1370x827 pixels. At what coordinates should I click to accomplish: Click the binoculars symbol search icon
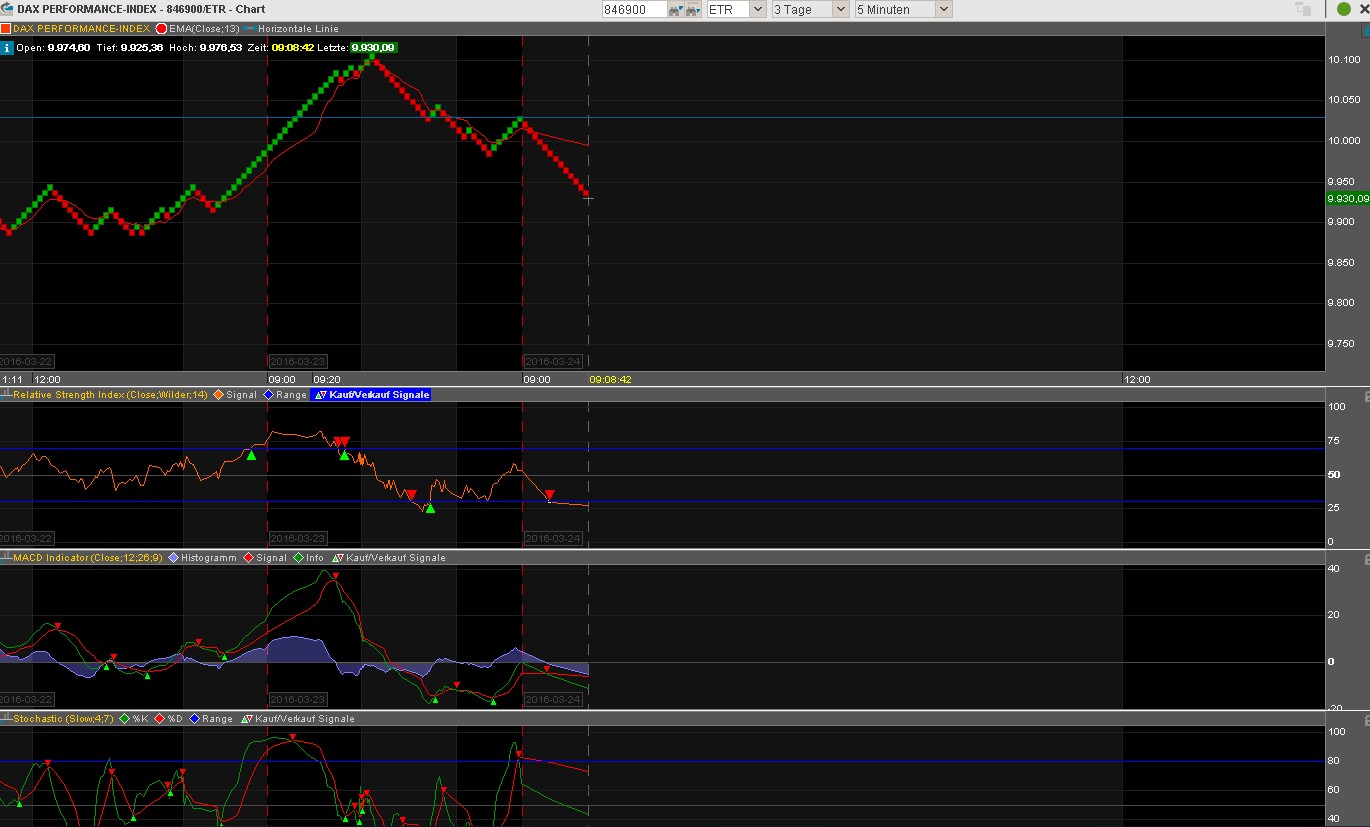[675, 9]
